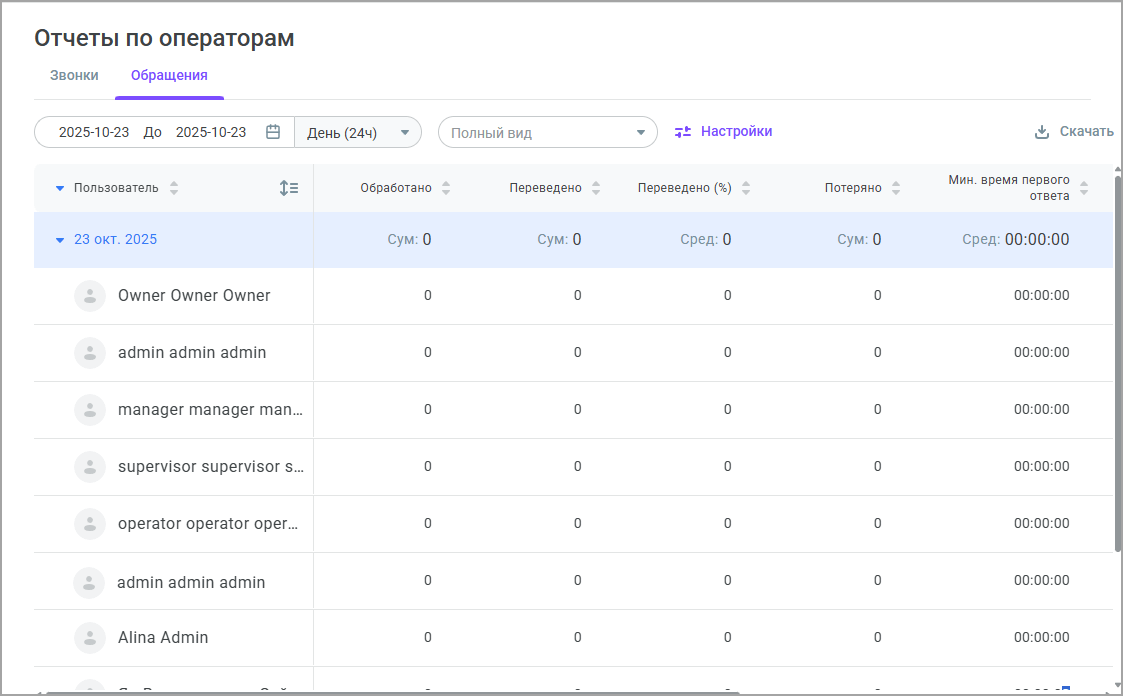Click the Настройки sliders icon
This screenshot has width=1123, height=696.
[683, 132]
